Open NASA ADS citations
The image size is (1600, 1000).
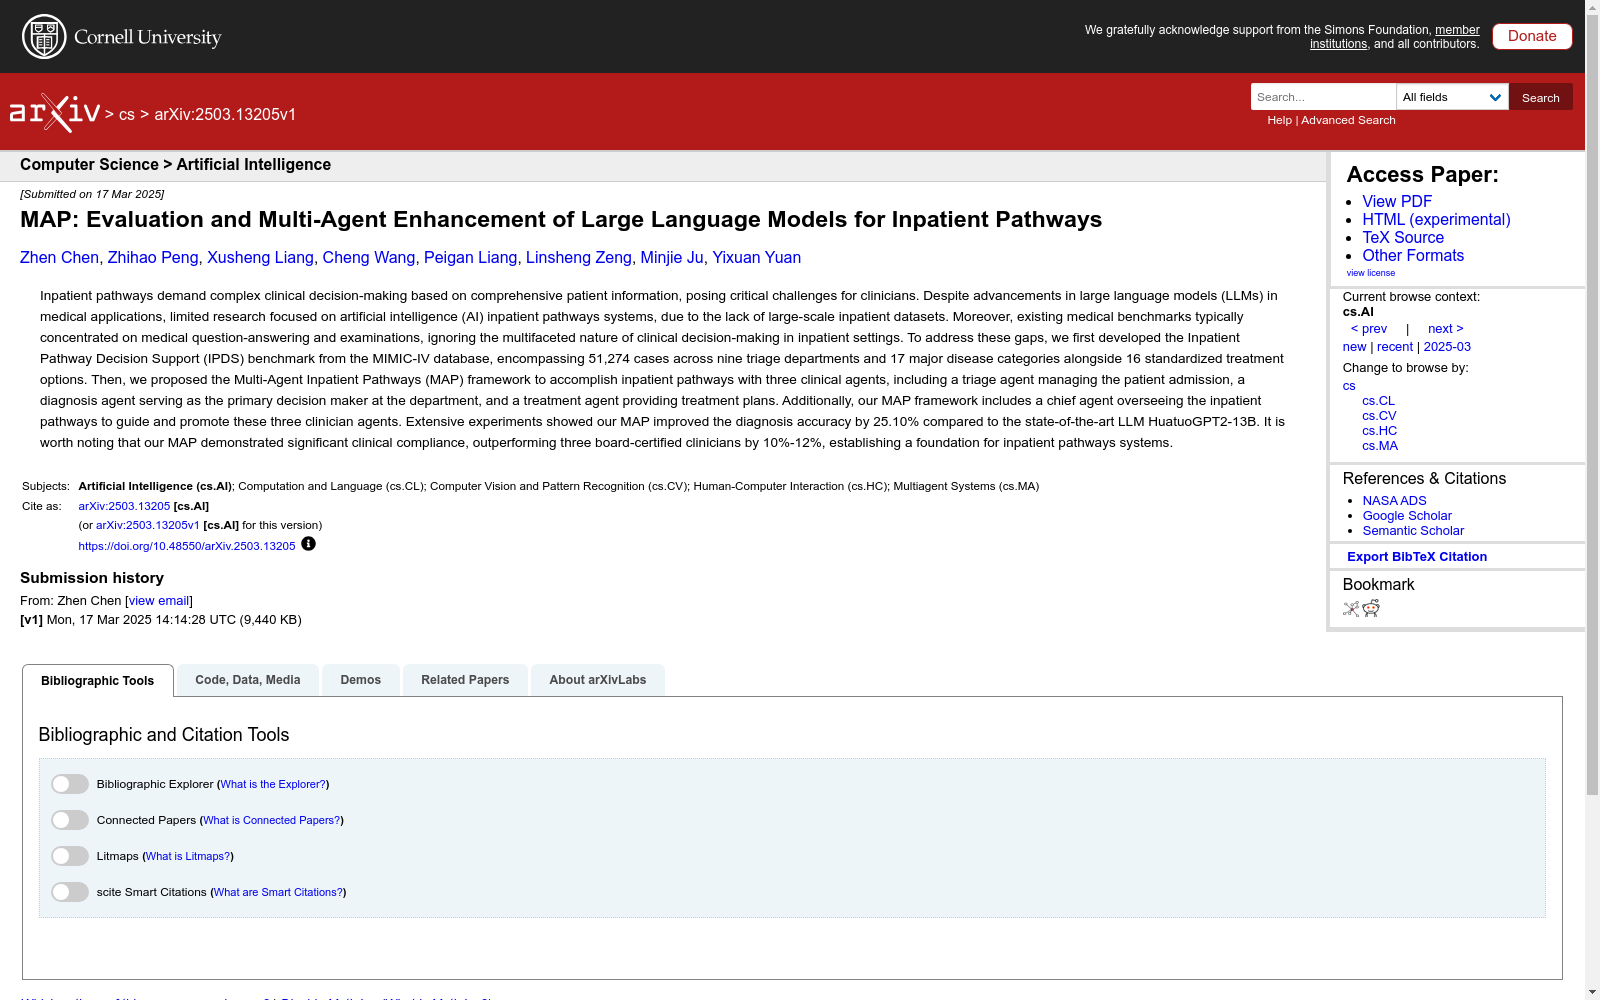pyautogui.click(x=1394, y=501)
